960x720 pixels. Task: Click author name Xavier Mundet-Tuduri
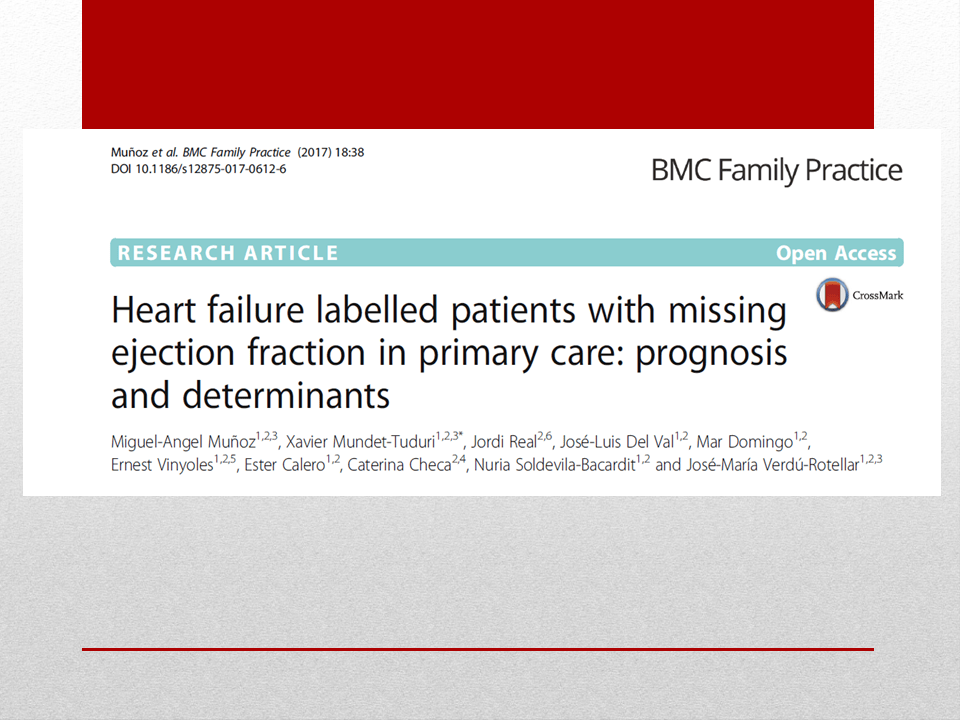pyautogui.click(x=361, y=441)
